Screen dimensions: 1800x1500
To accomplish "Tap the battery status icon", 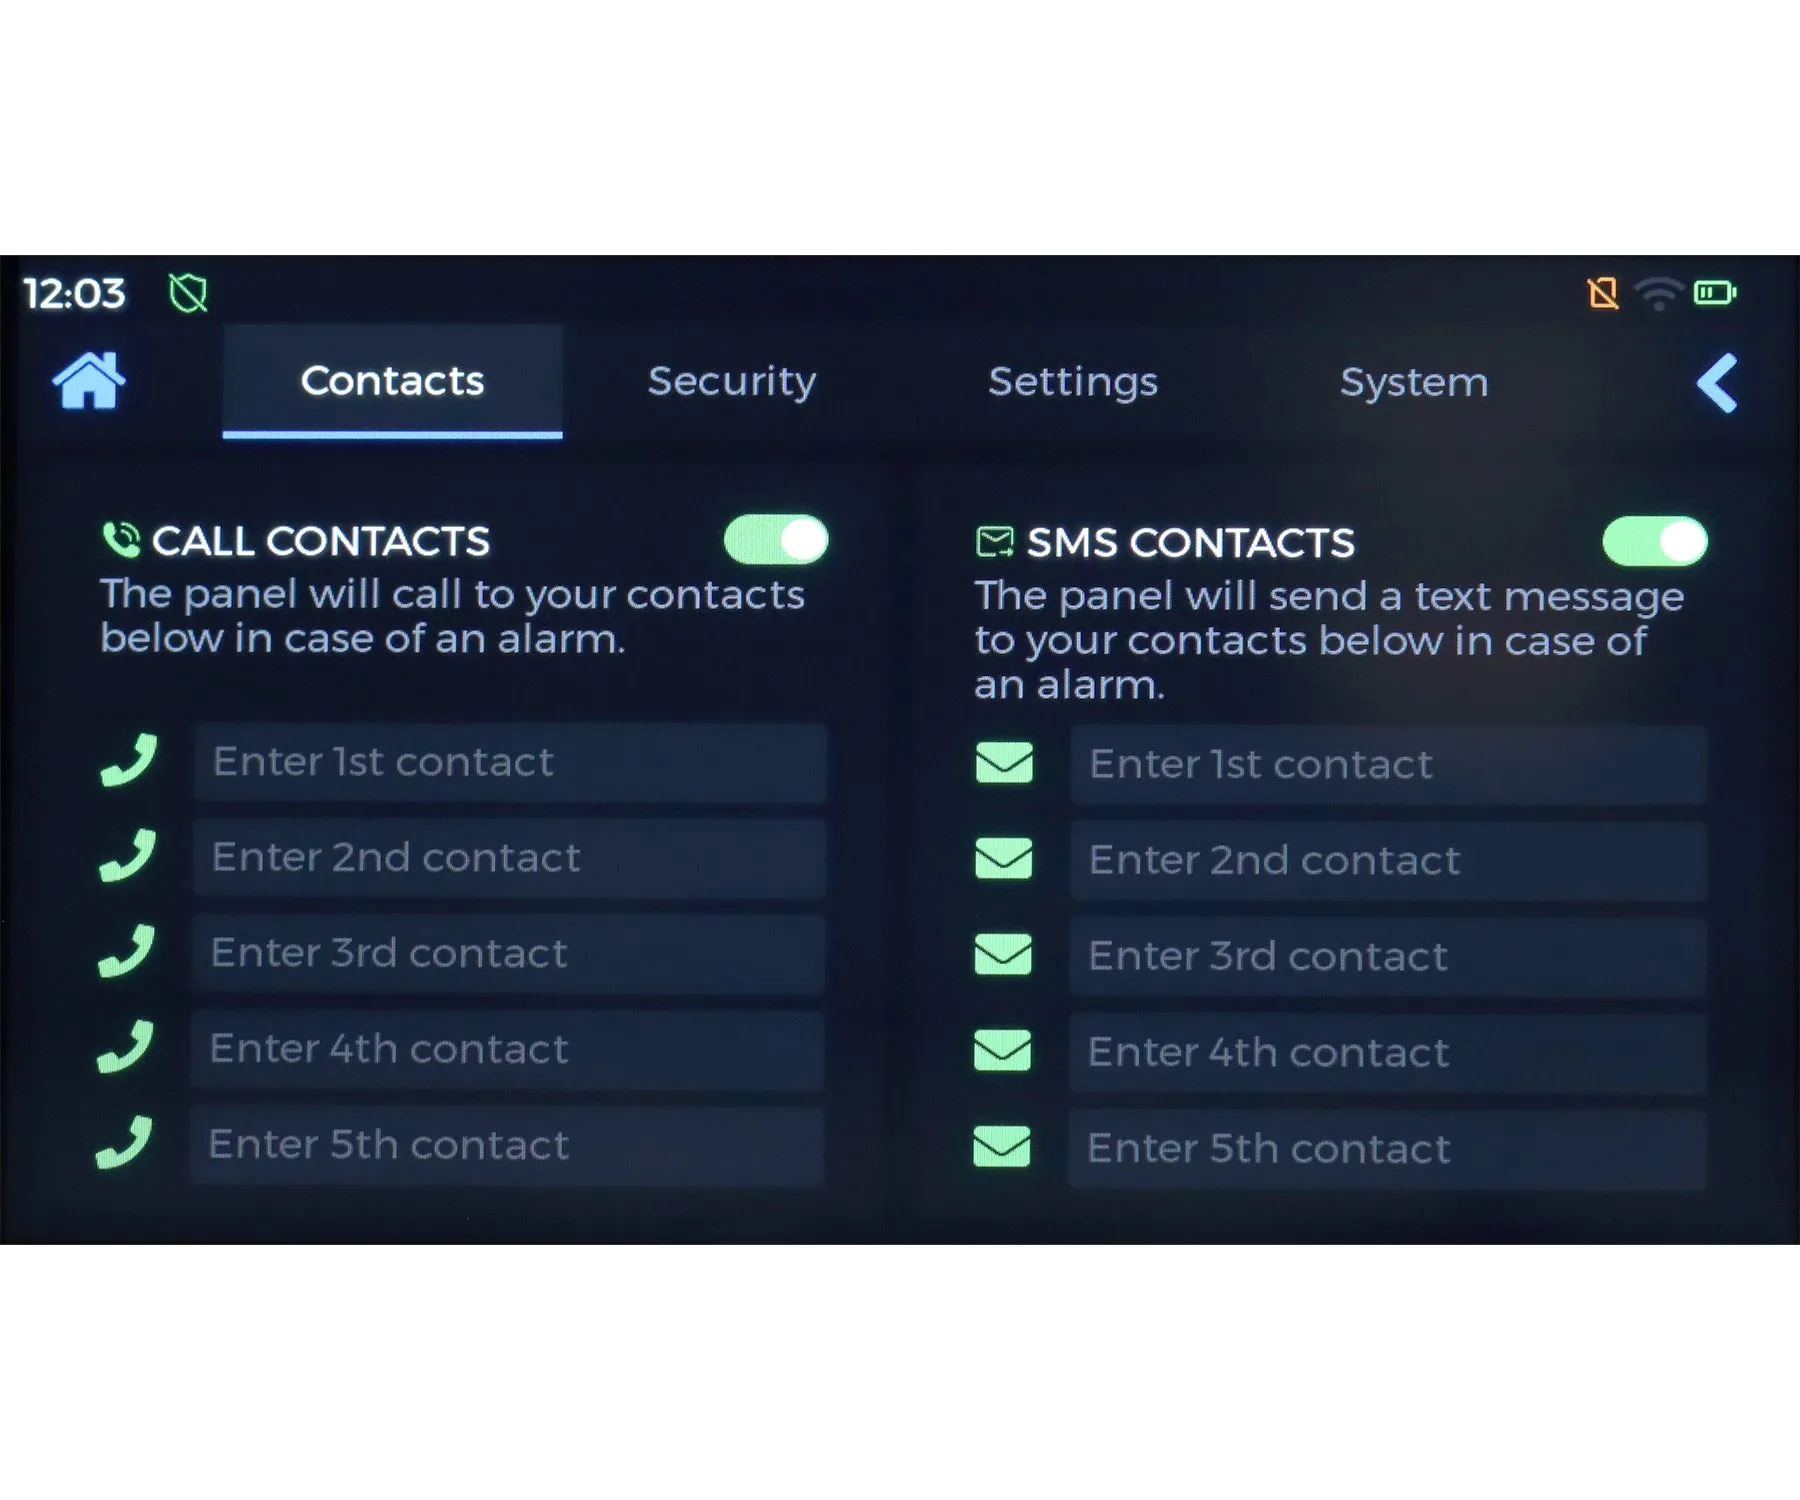I will click(1715, 293).
